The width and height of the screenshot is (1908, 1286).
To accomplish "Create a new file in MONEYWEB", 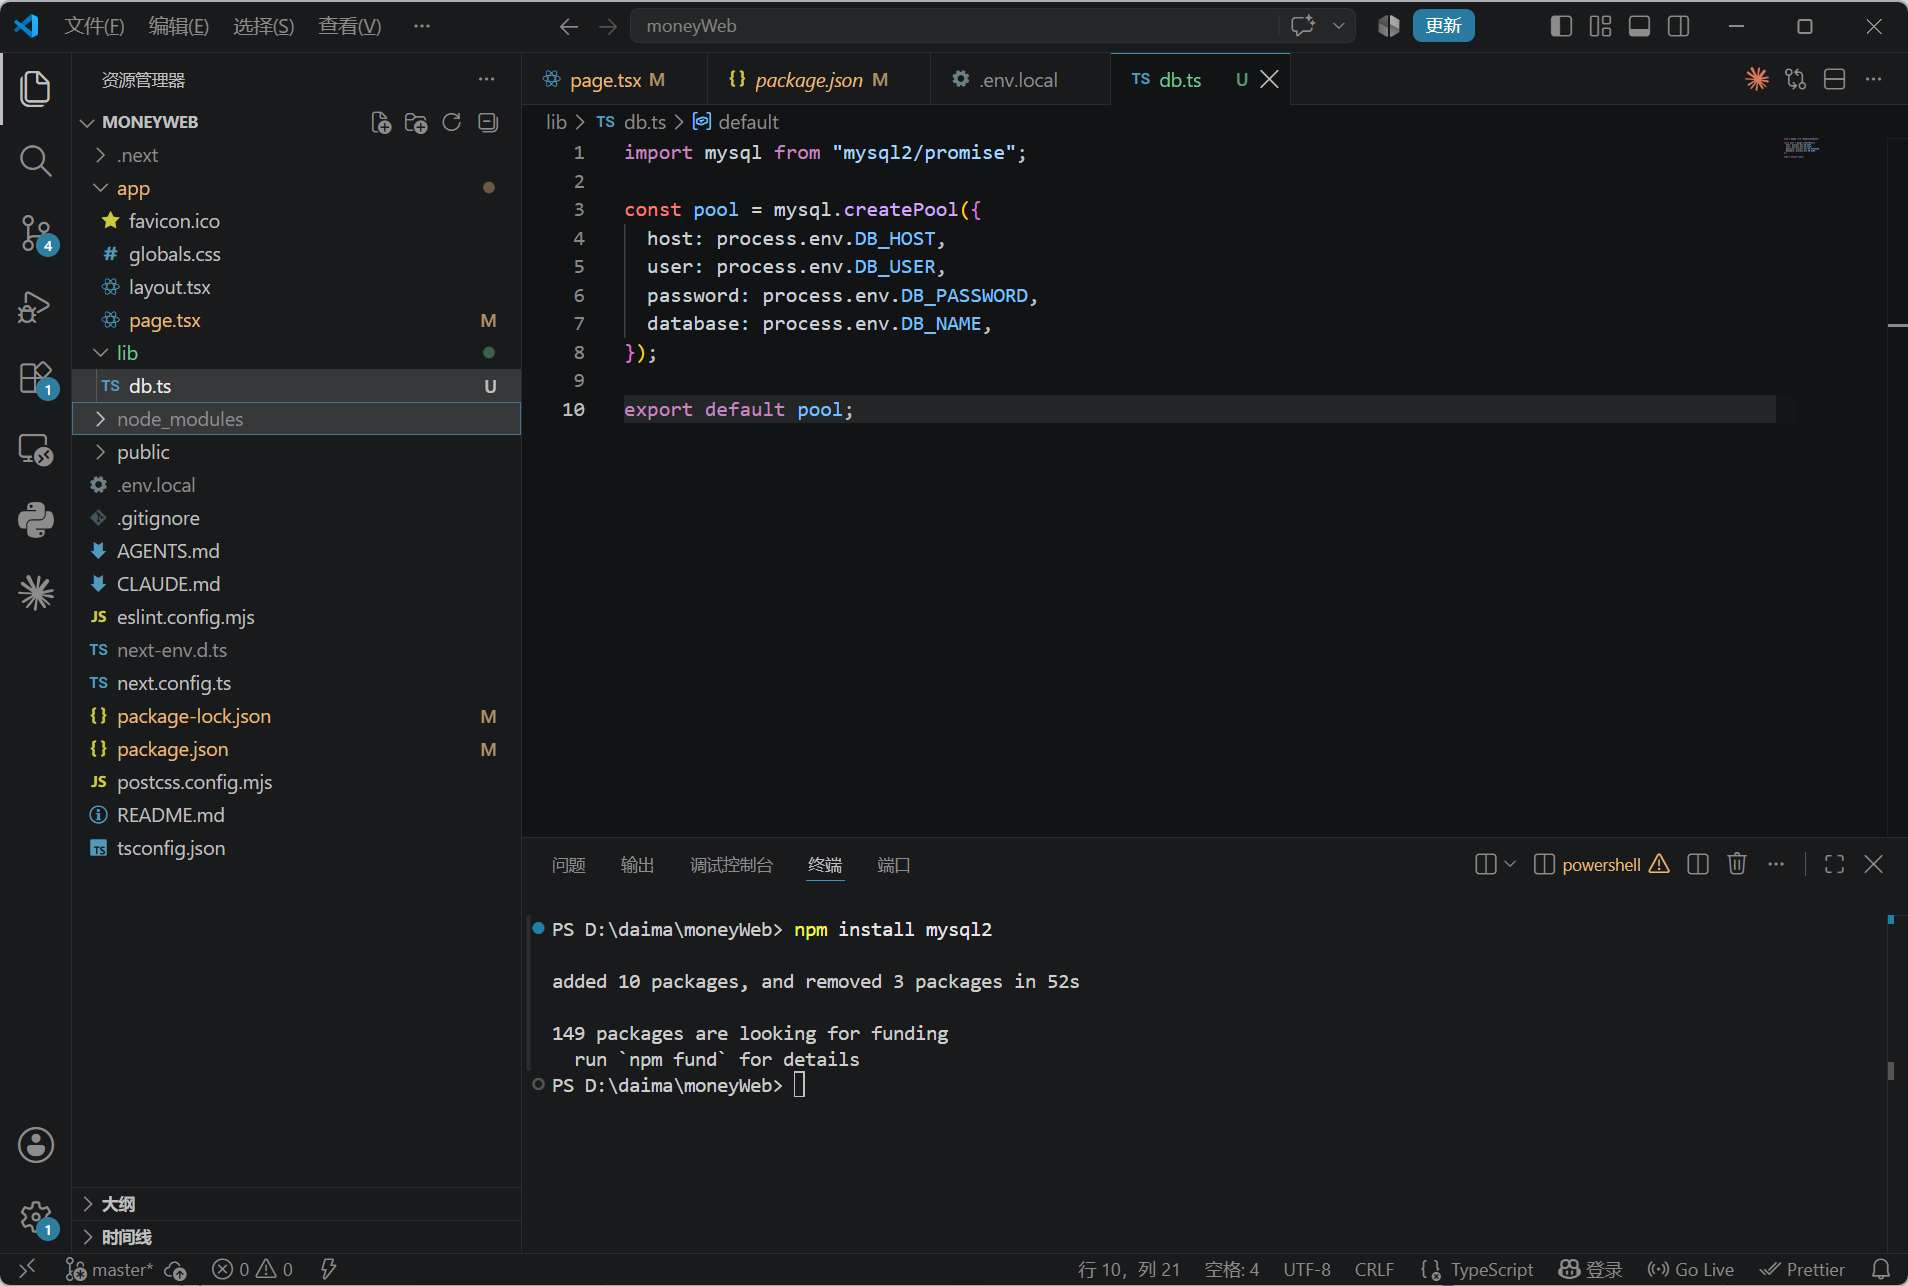I will click(x=380, y=122).
